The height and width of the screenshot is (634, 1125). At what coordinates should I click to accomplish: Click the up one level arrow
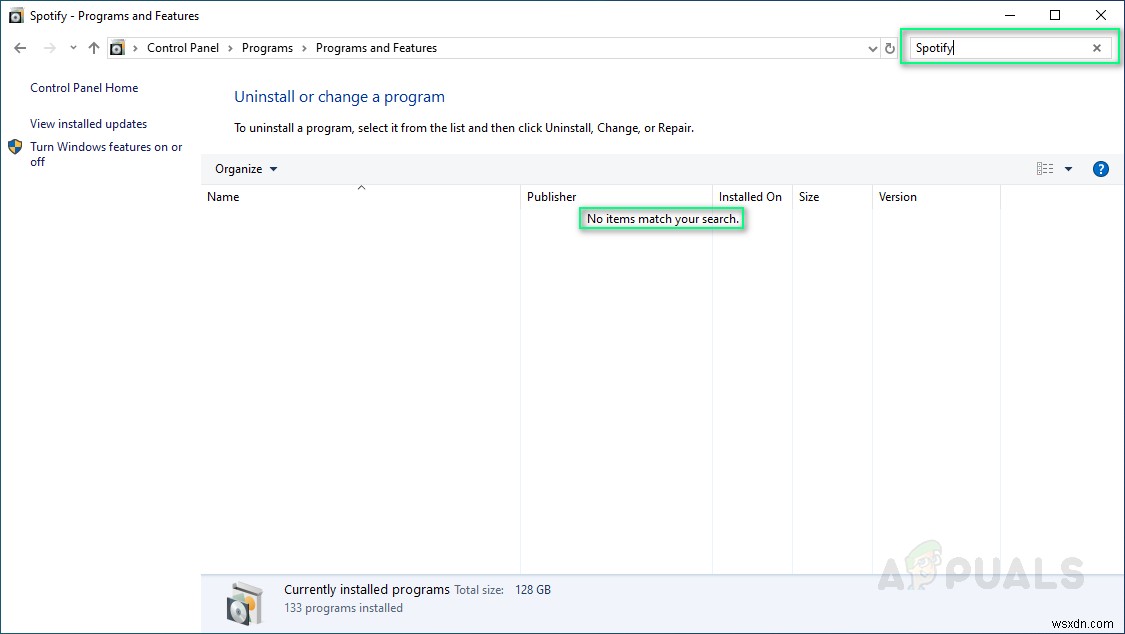(93, 47)
